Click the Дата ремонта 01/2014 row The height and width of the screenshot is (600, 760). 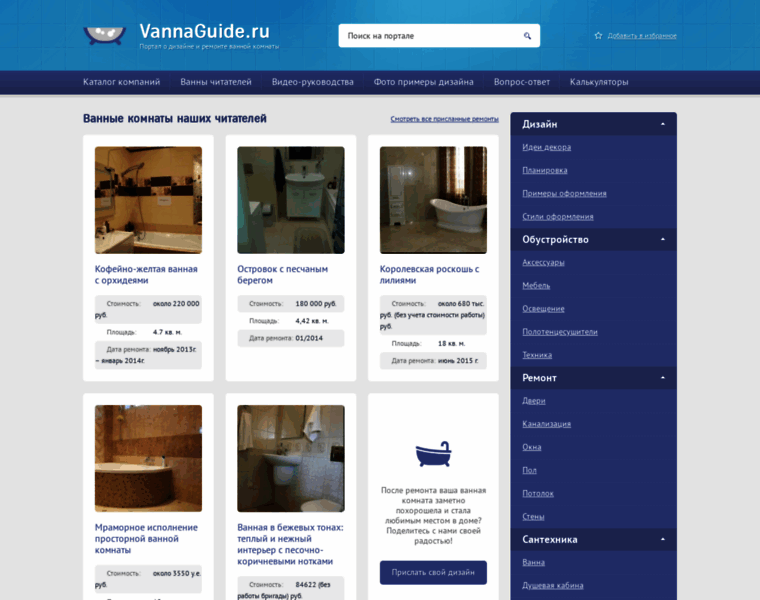[291, 338]
